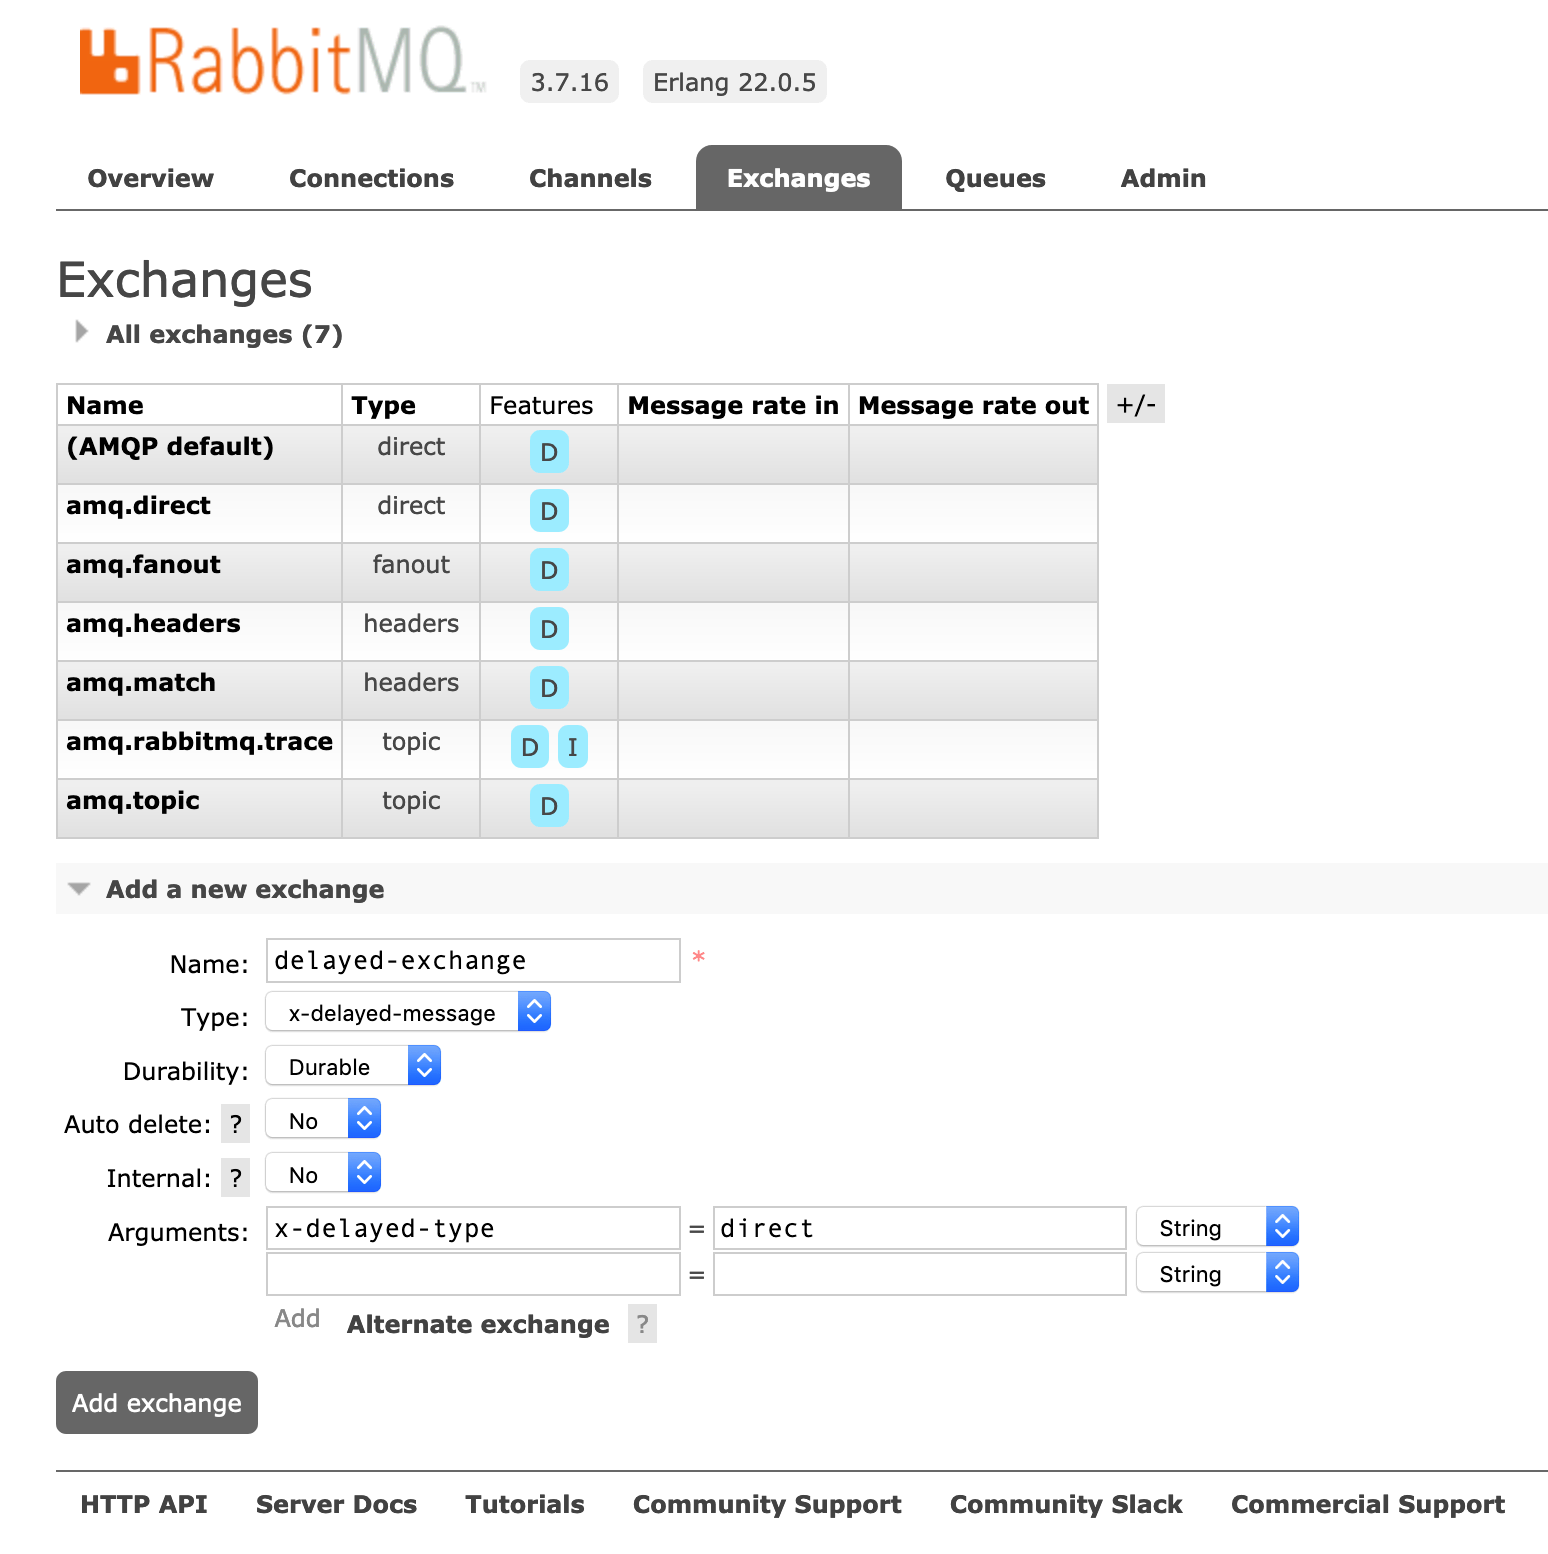This screenshot has width=1548, height=1554.
Task: Click the D feature badge for amq.direct
Action: [x=549, y=511]
